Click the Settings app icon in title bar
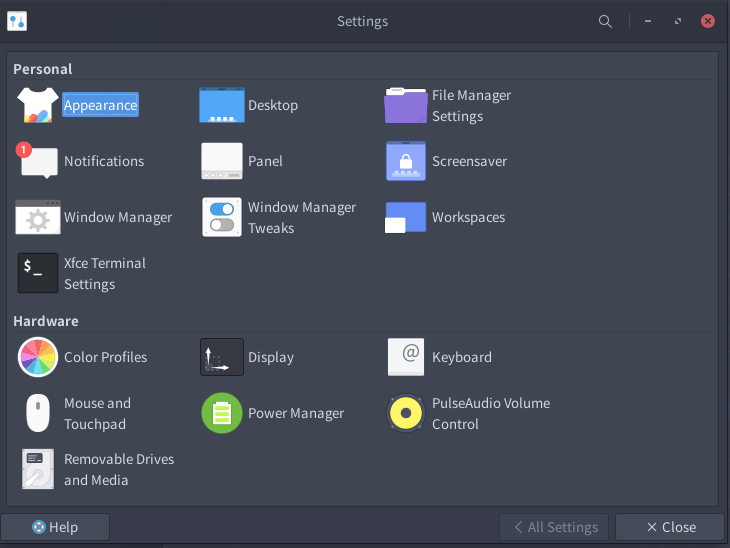This screenshot has width=730, height=548. pos(17,21)
